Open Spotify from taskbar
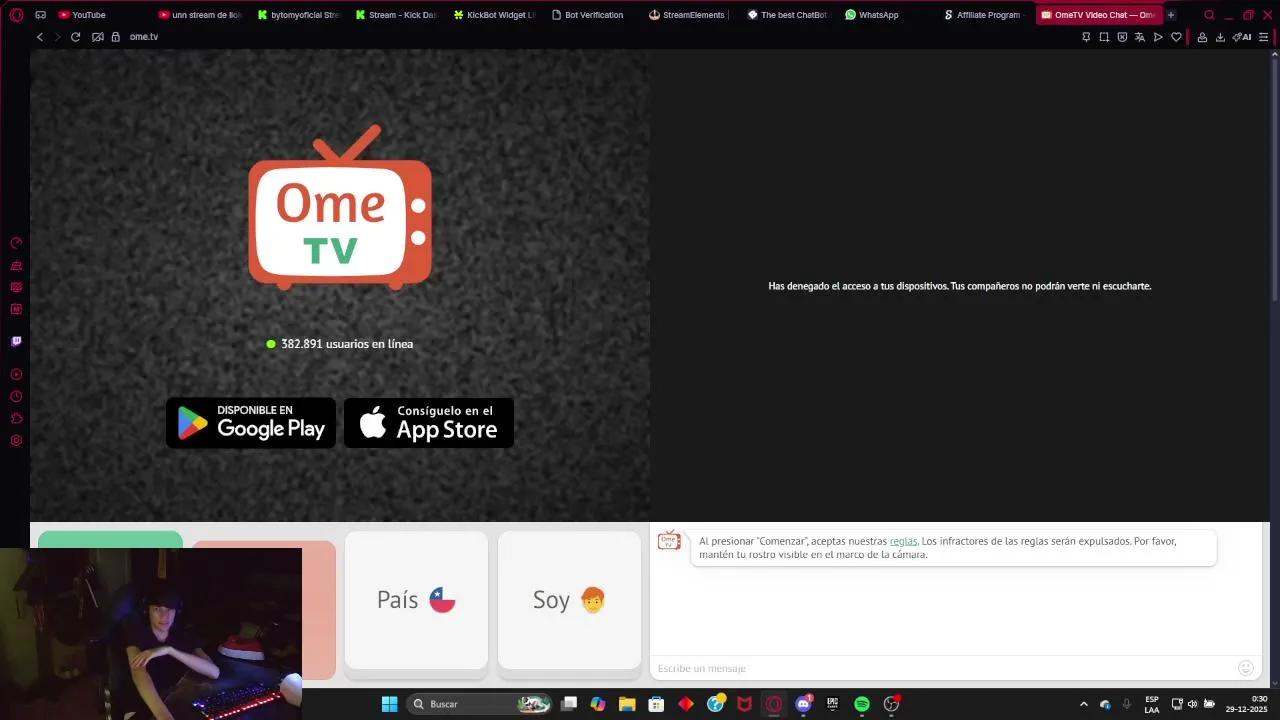 coord(862,704)
